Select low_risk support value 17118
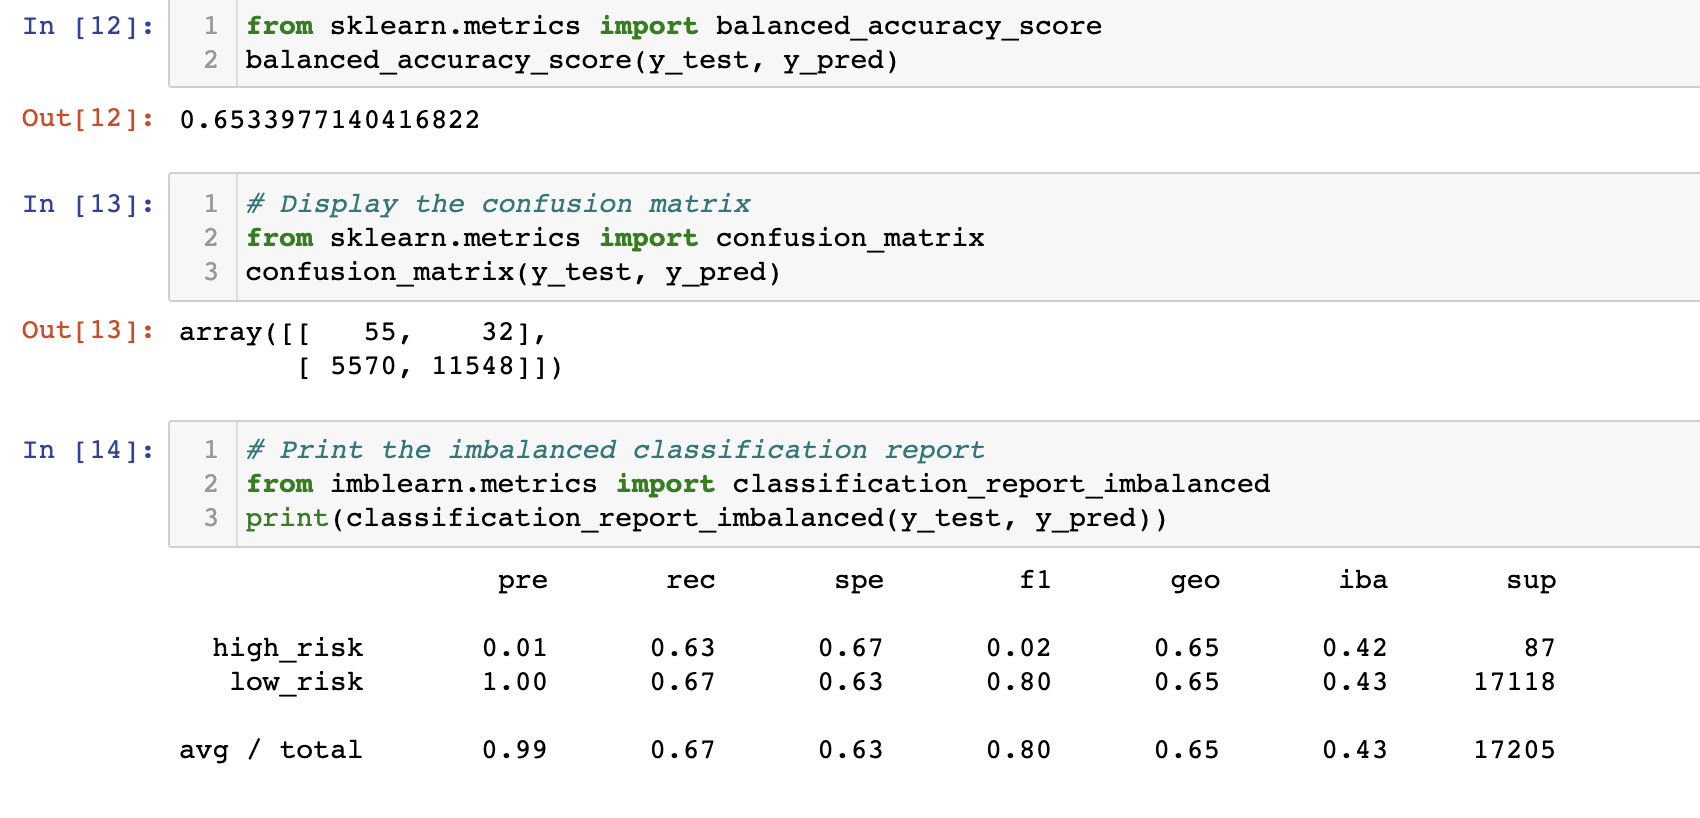Viewport: 1700px width, 818px height. 1514,682
